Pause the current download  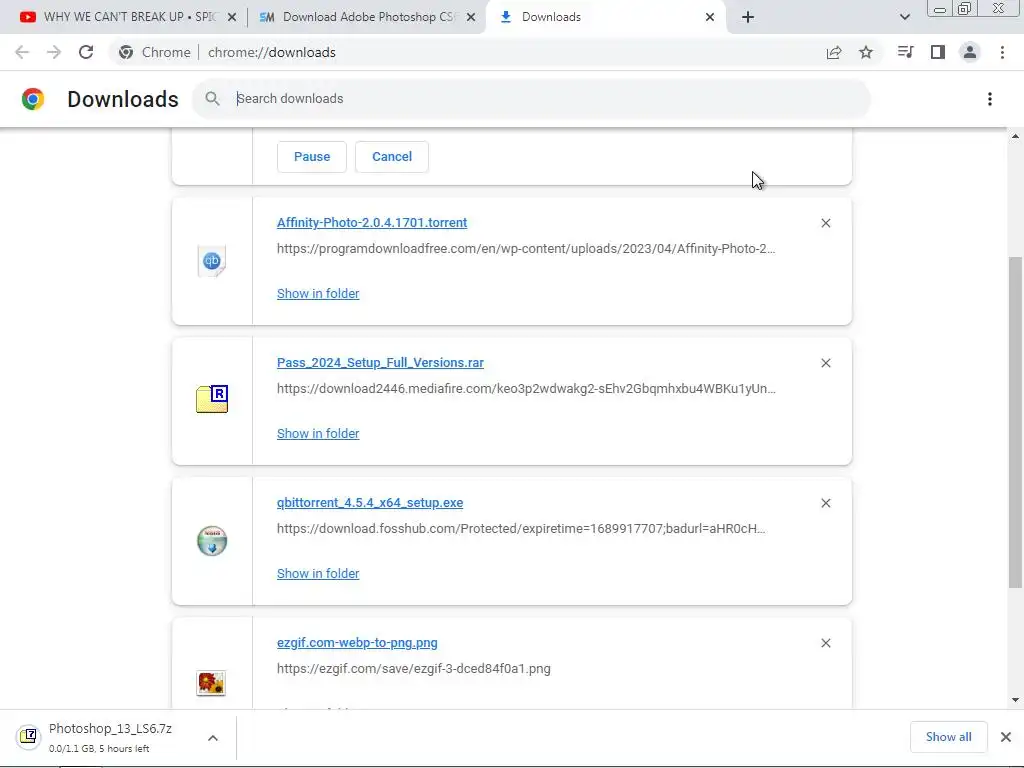tap(312, 156)
